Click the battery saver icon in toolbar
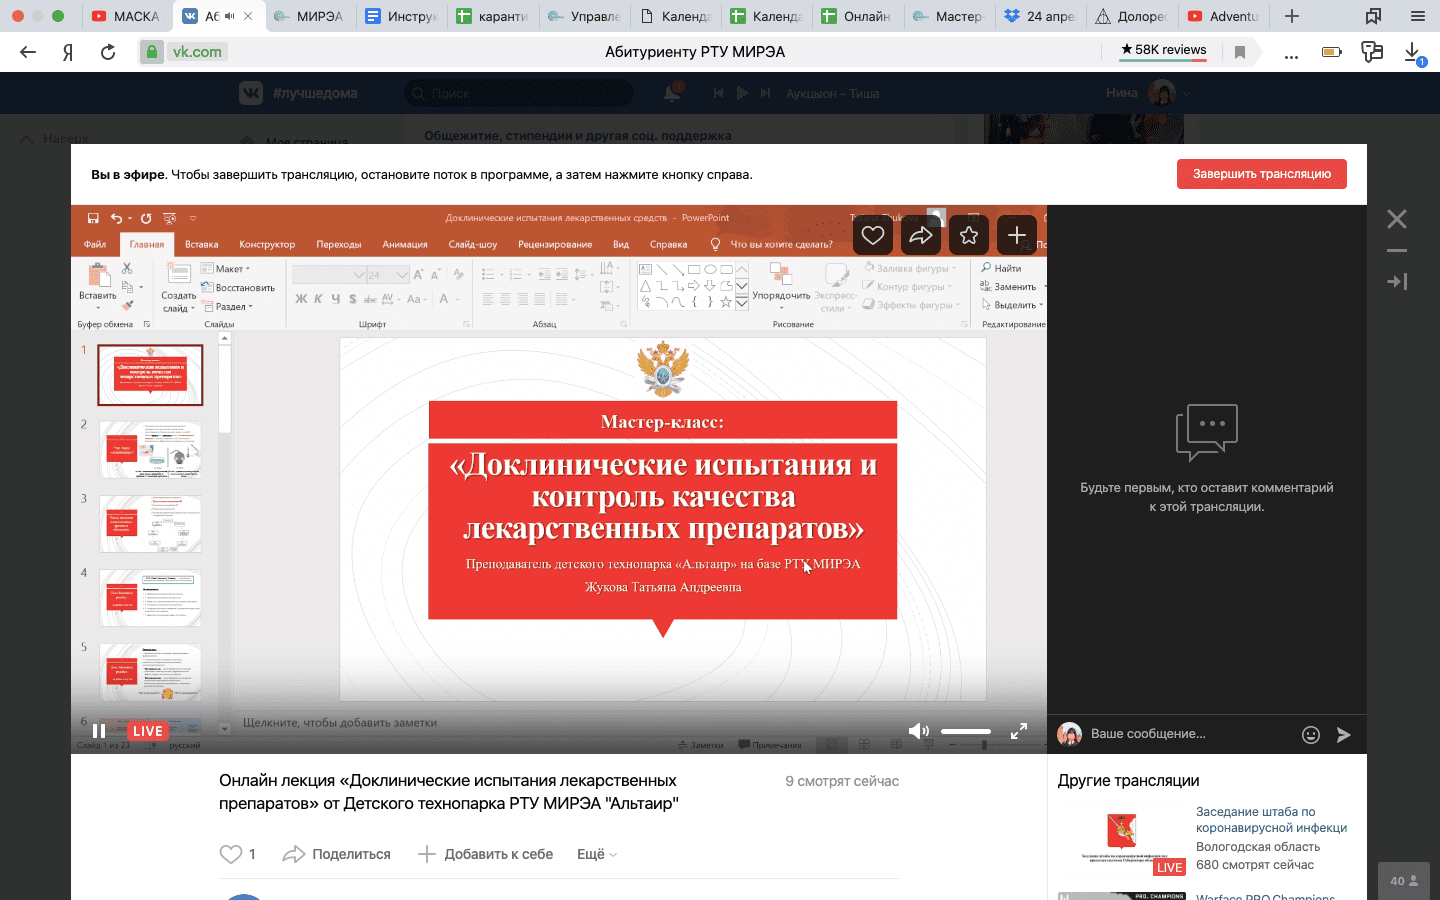This screenshot has width=1440, height=900. coord(1332,52)
